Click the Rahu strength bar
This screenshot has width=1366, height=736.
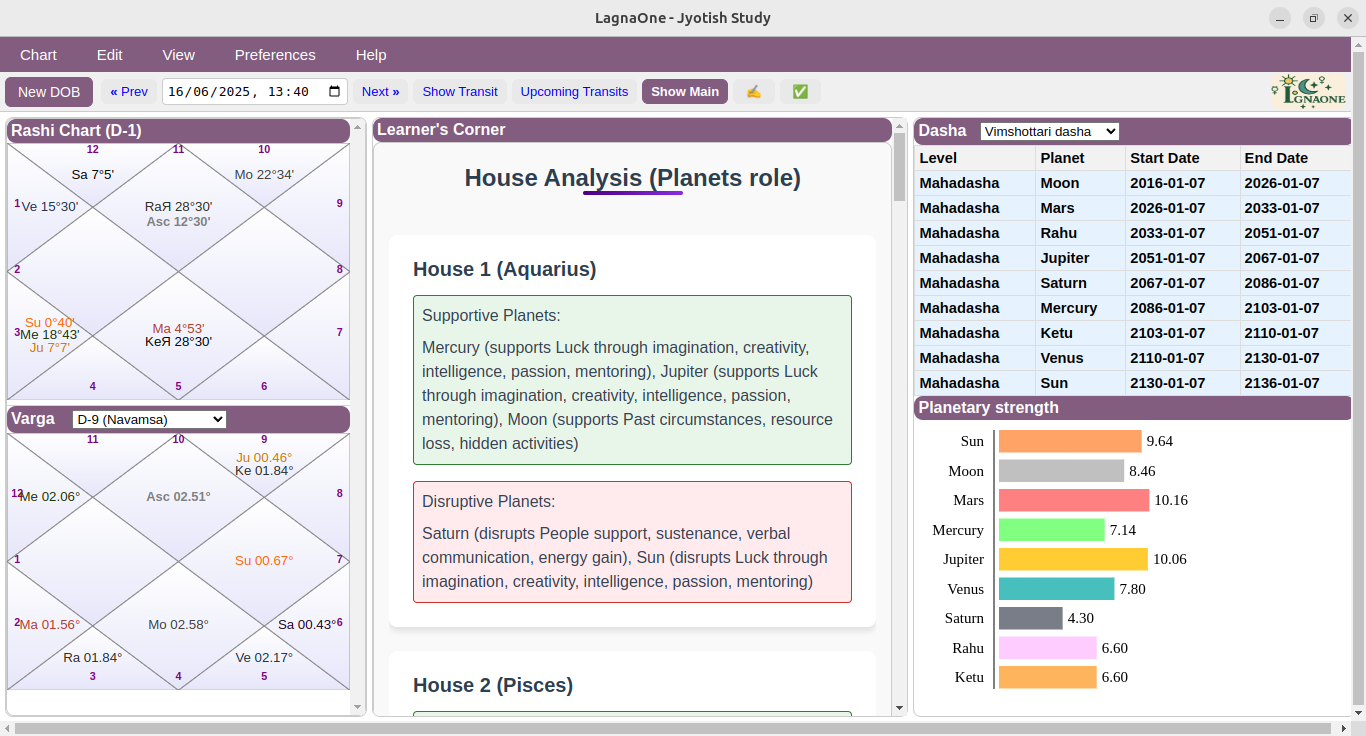click(1048, 648)
